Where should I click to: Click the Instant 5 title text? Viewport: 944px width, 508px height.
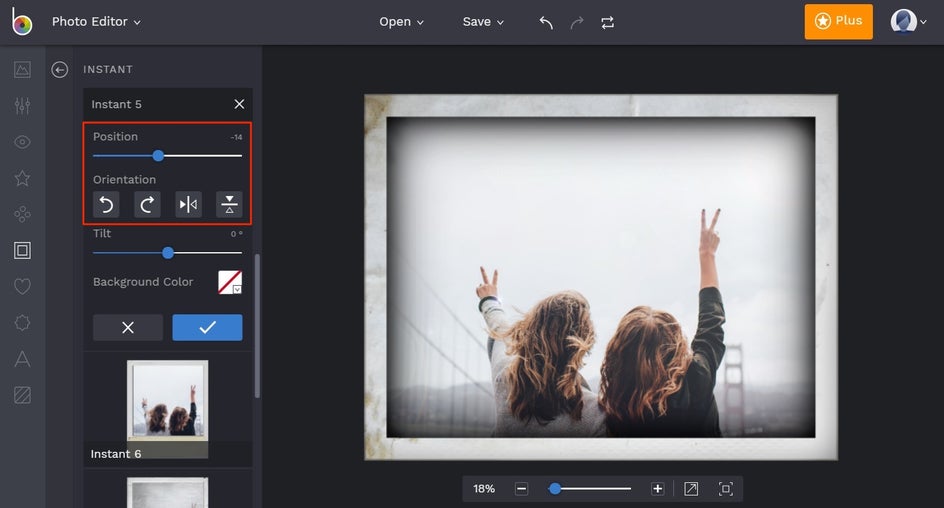(117, 104)
